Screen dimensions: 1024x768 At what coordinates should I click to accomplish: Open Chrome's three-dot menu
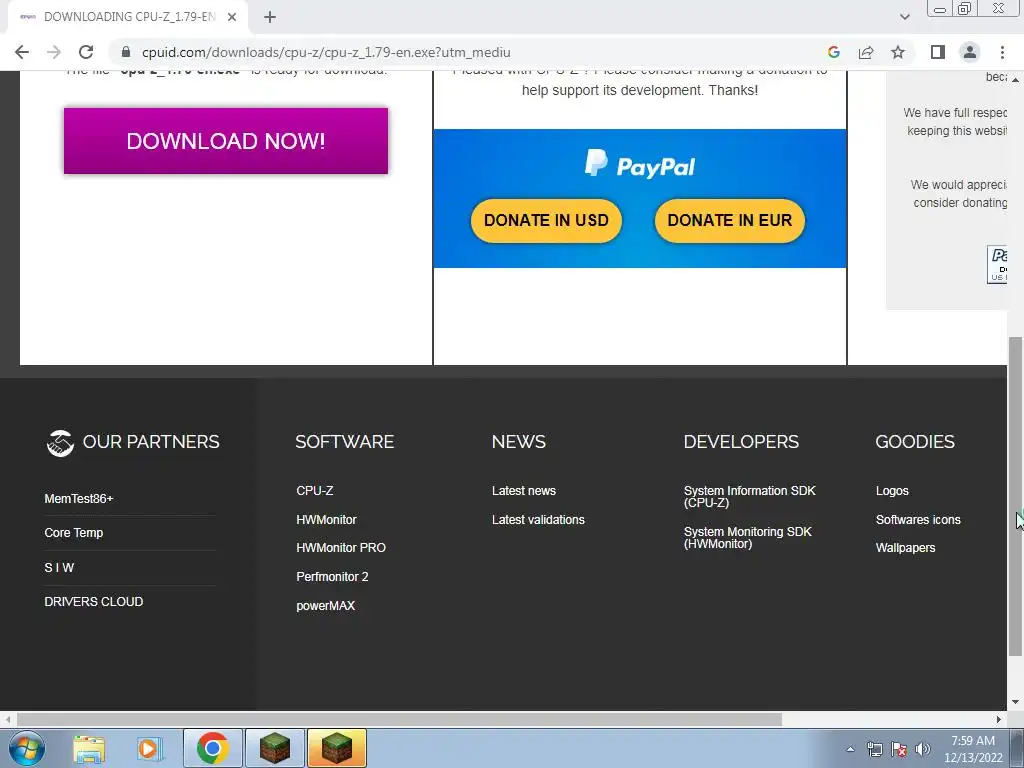pos(1002,52)
